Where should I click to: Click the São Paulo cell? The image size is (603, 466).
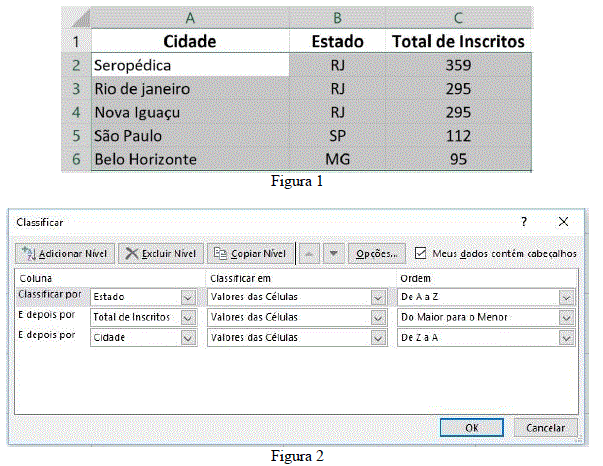[190, 136]
